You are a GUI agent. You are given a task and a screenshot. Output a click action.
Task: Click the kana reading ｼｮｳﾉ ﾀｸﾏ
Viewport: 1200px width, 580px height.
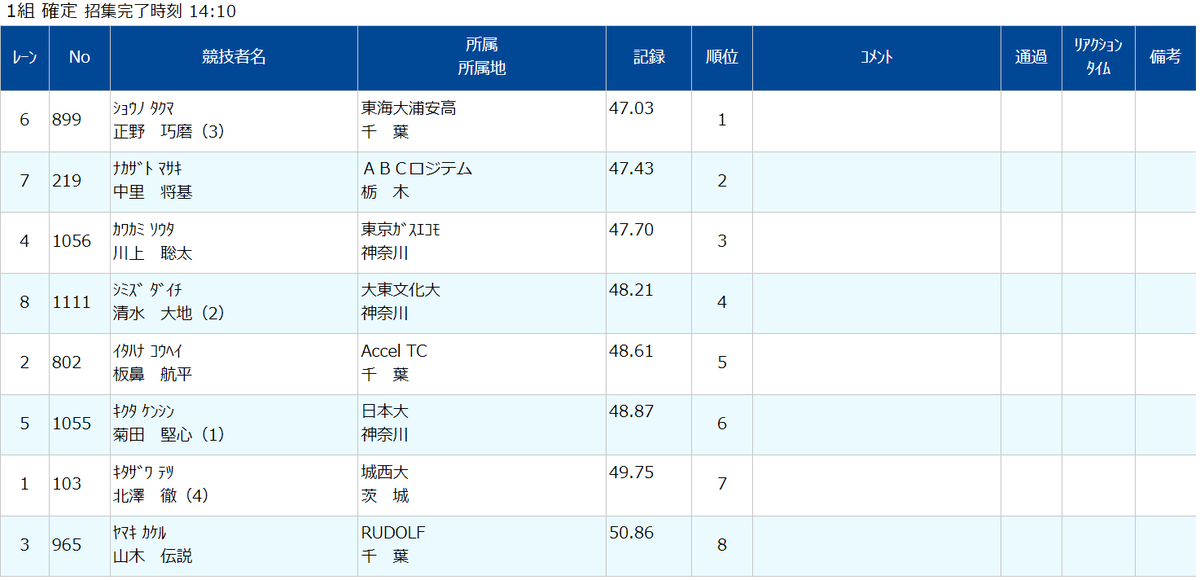coord(145,108)
